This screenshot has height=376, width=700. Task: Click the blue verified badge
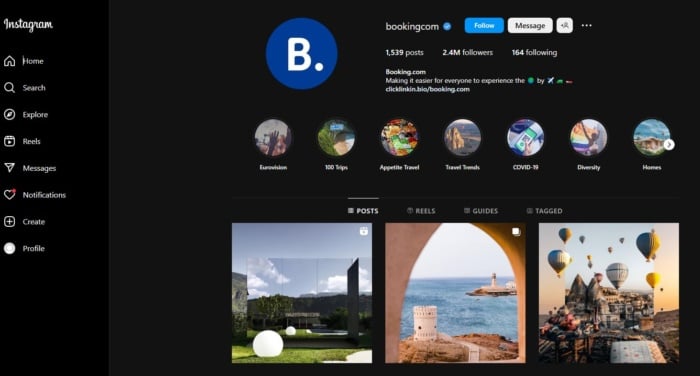coord(447,26)
